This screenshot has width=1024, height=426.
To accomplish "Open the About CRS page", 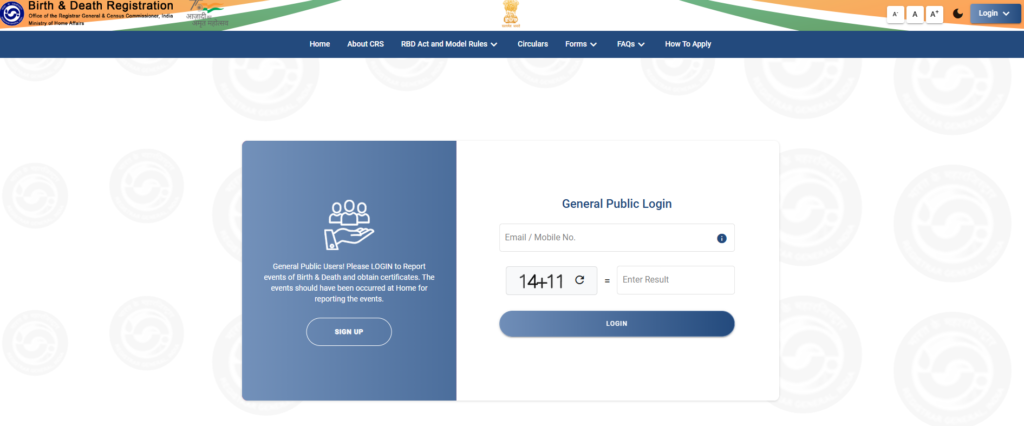I will click(x=365, y=44).
